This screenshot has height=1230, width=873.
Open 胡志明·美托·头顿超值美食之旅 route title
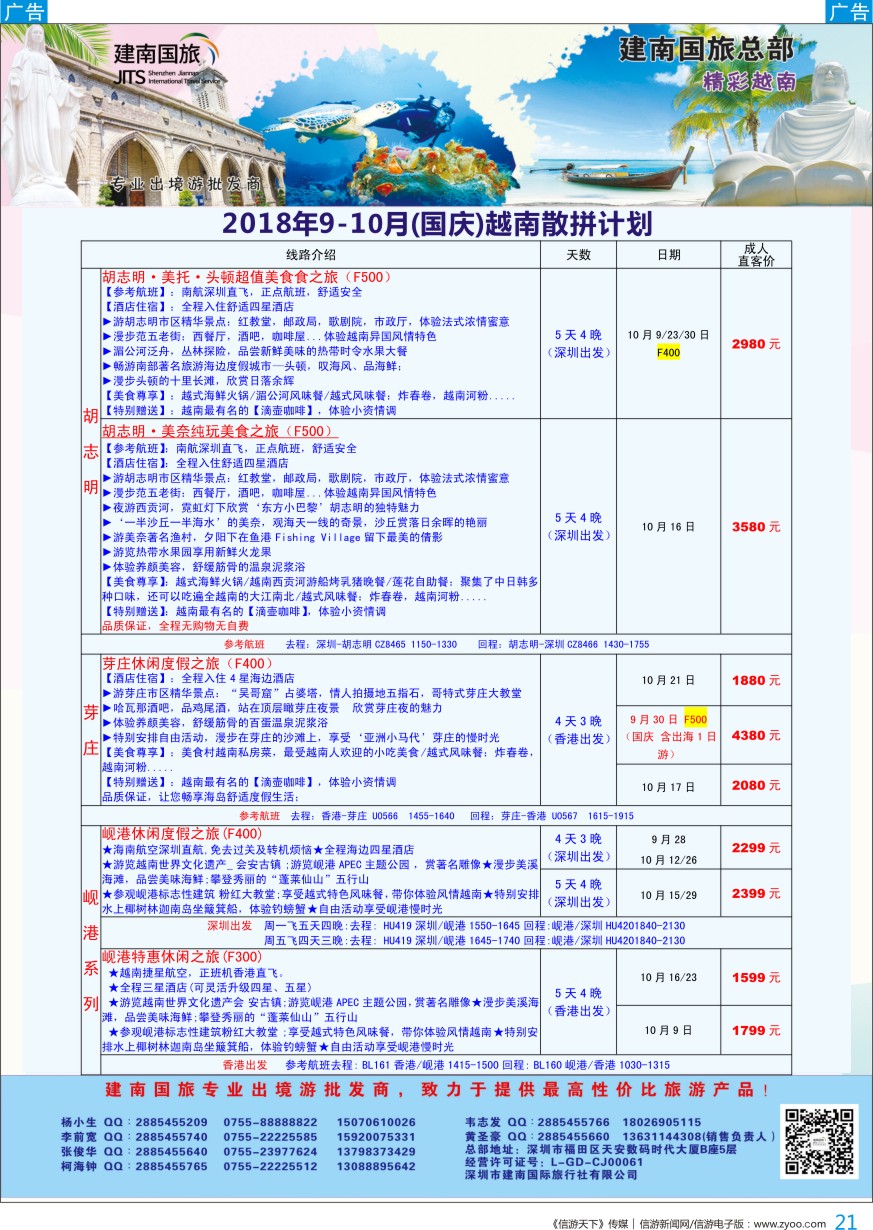pos(246,277)
